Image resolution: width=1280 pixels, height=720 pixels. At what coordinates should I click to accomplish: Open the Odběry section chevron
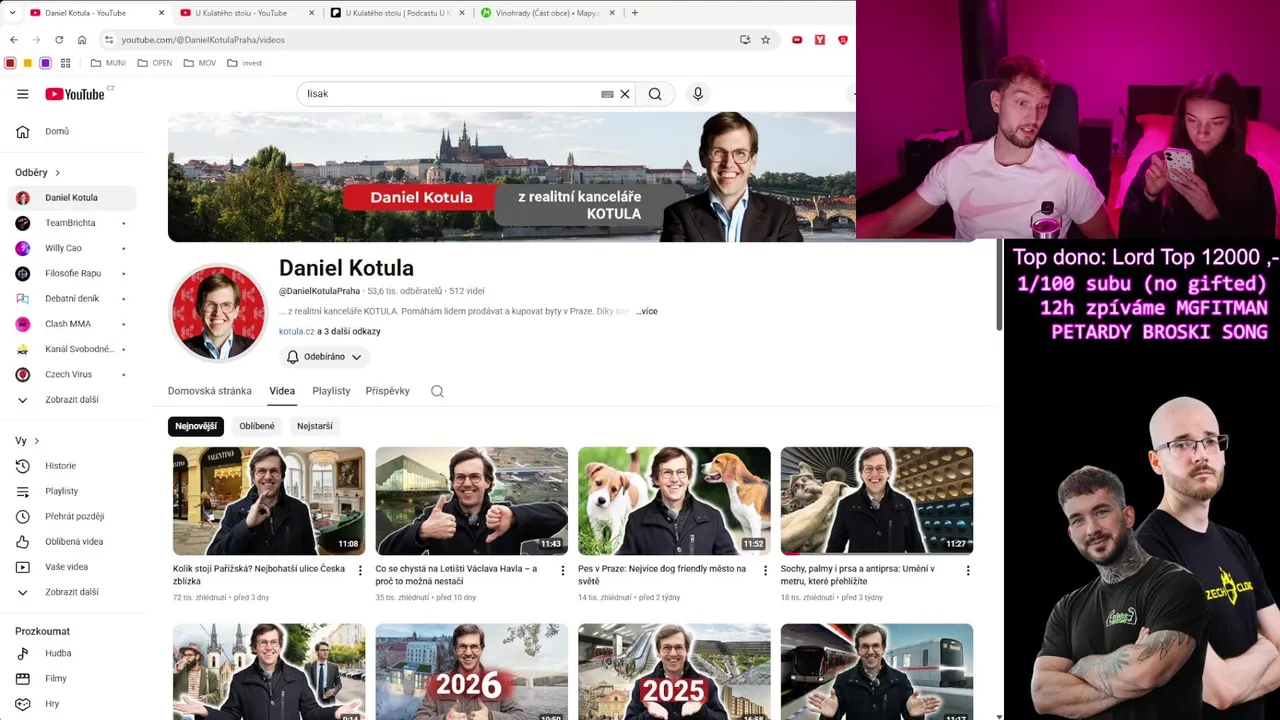57,173
